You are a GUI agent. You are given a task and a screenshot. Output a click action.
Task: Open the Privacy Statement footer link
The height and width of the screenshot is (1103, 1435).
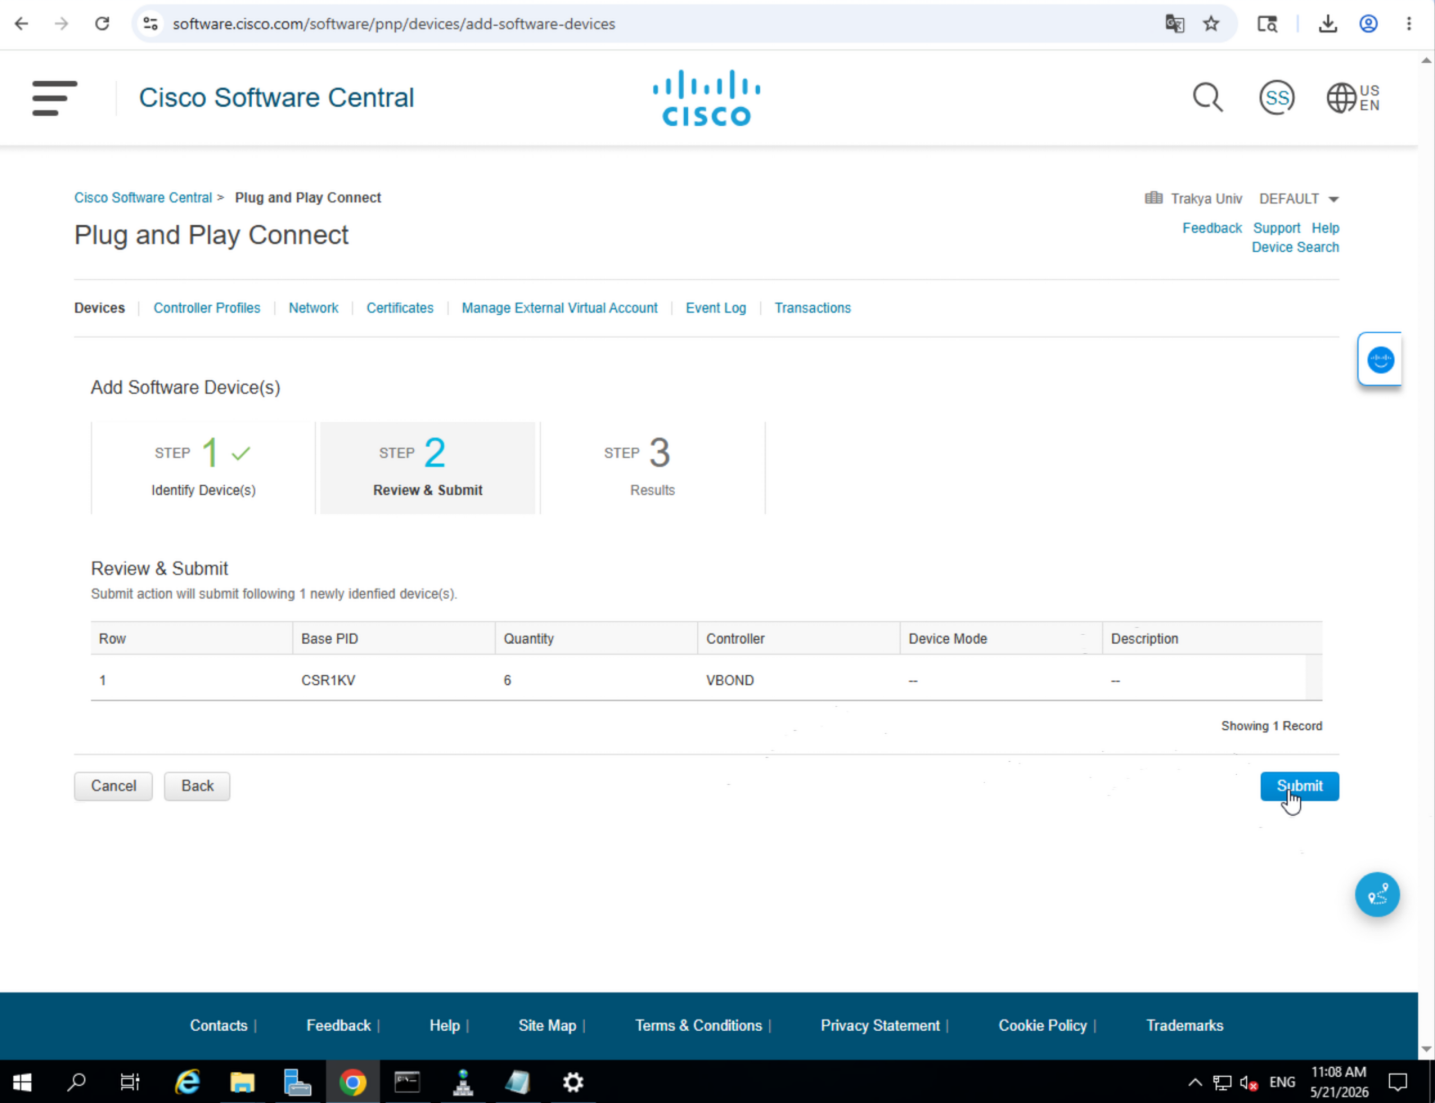click(880, 1026)
